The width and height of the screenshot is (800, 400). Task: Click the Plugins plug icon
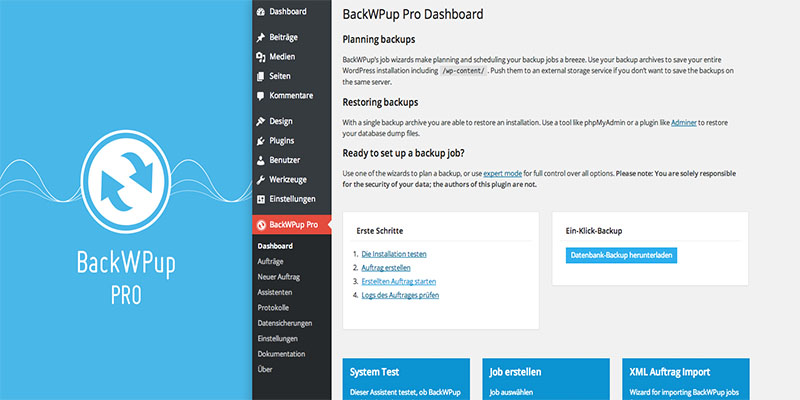261,141
